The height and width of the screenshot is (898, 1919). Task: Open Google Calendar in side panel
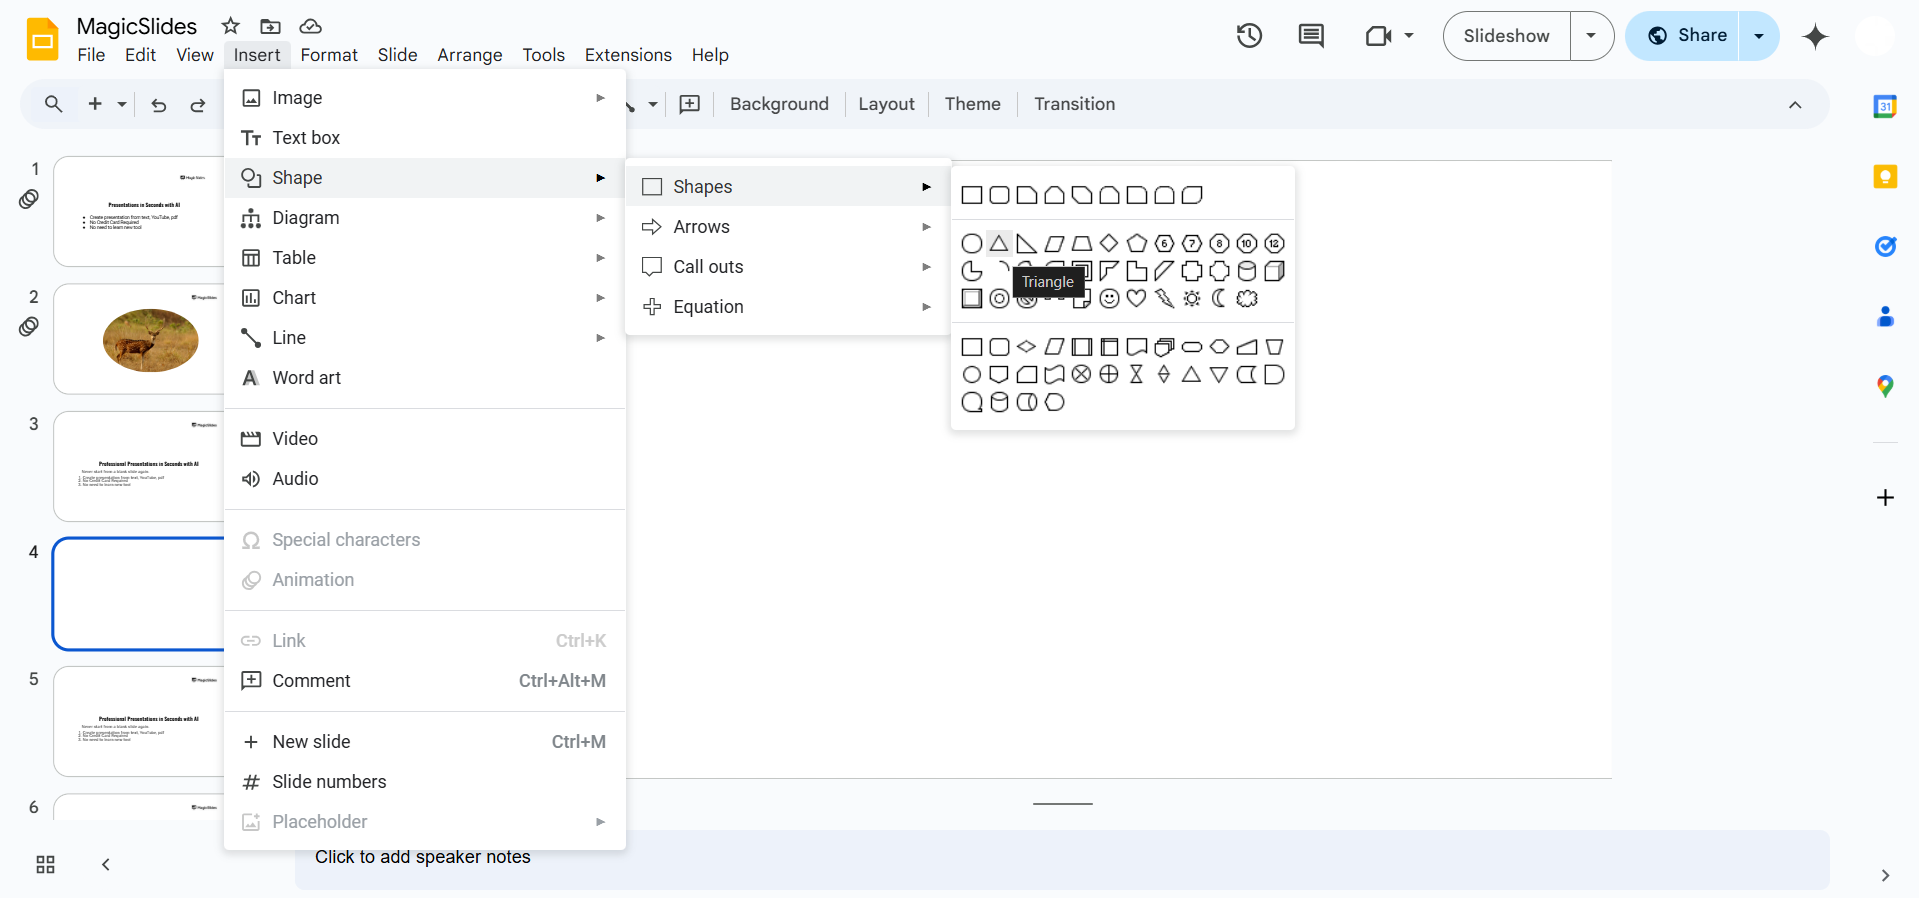(x=1885, y=106)
